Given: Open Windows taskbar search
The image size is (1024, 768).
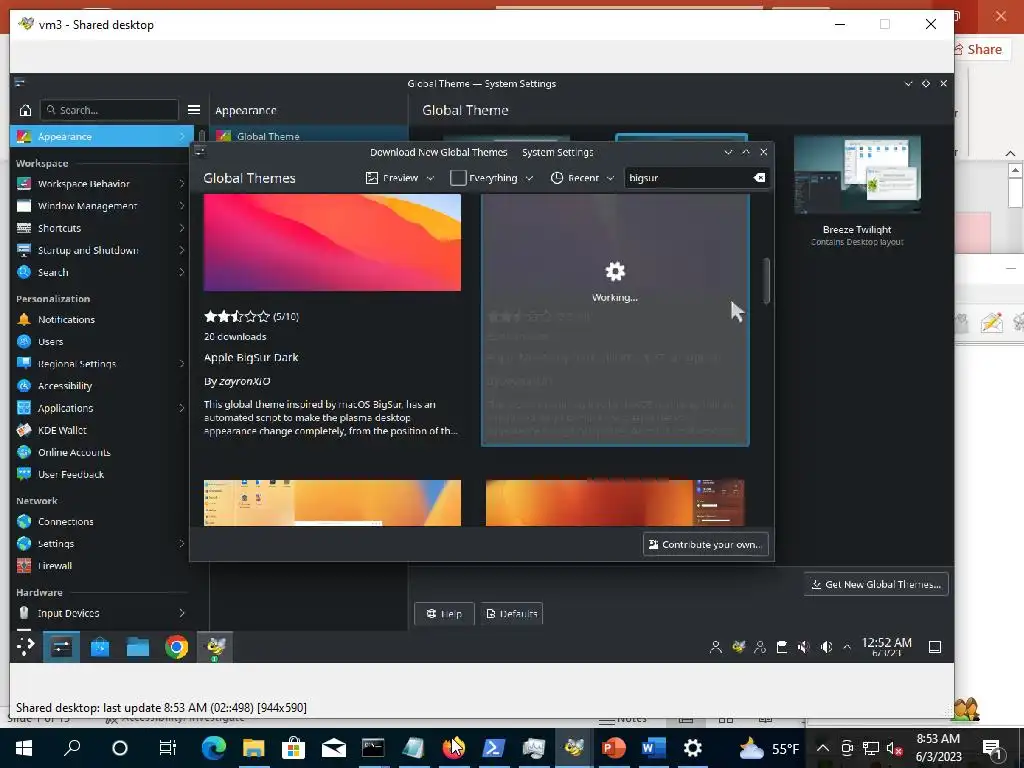Looking at the screenshot, I should click(x=72, y=748).
